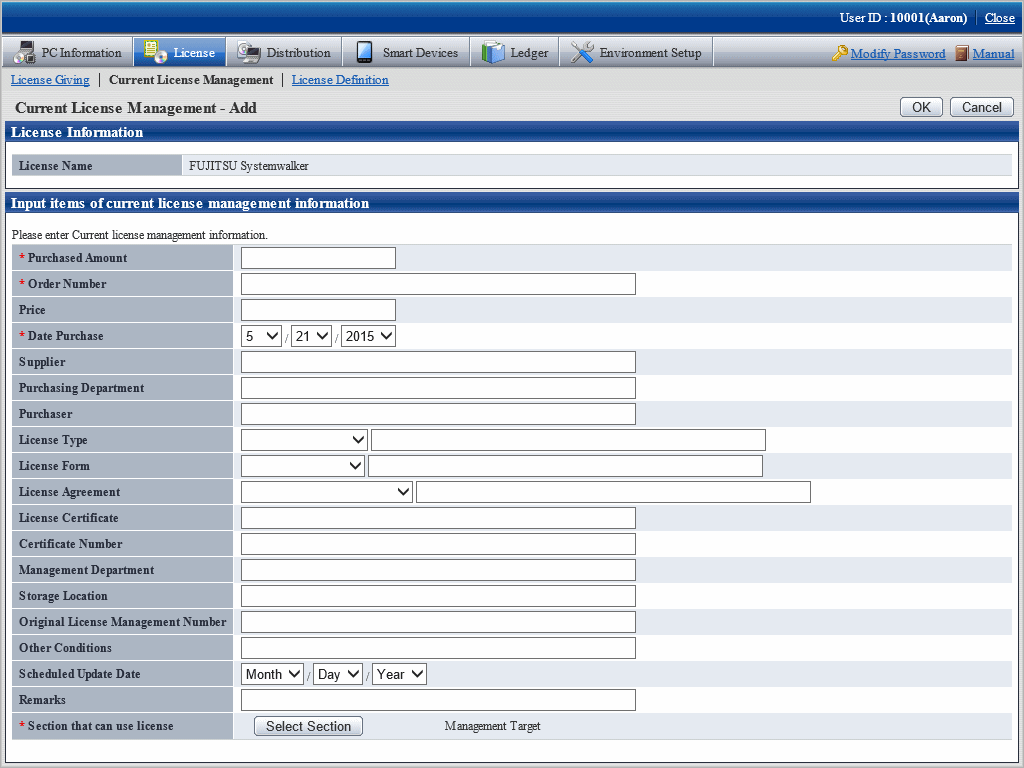Screen dimensions: 1024x768
Task: Focus the Order Number field
Action: pyautogui.click(x=438, y=284)
